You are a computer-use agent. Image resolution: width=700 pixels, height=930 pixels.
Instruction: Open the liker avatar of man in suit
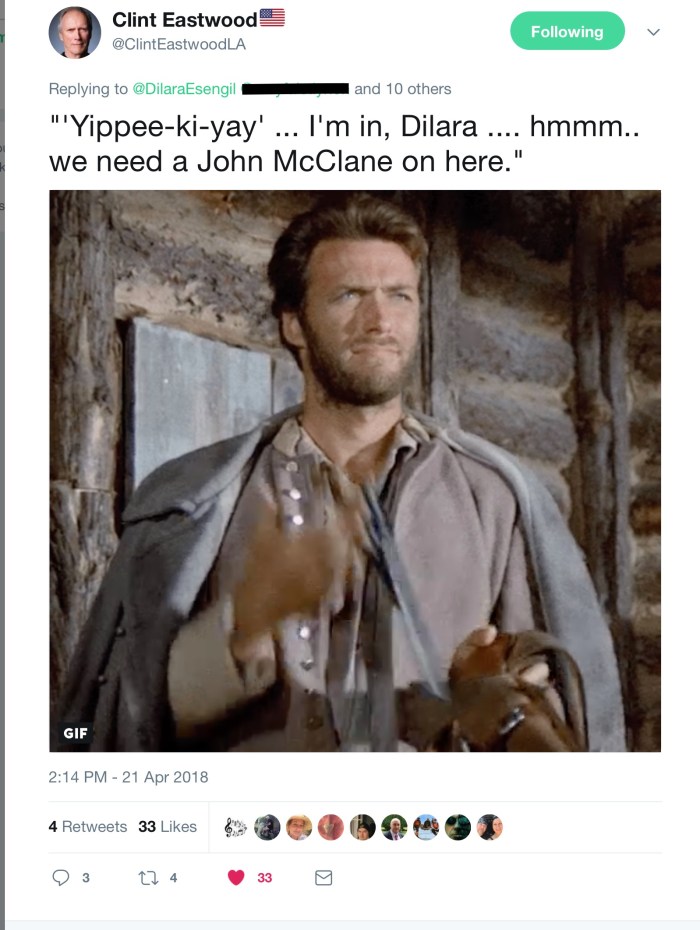pos(394,827)
